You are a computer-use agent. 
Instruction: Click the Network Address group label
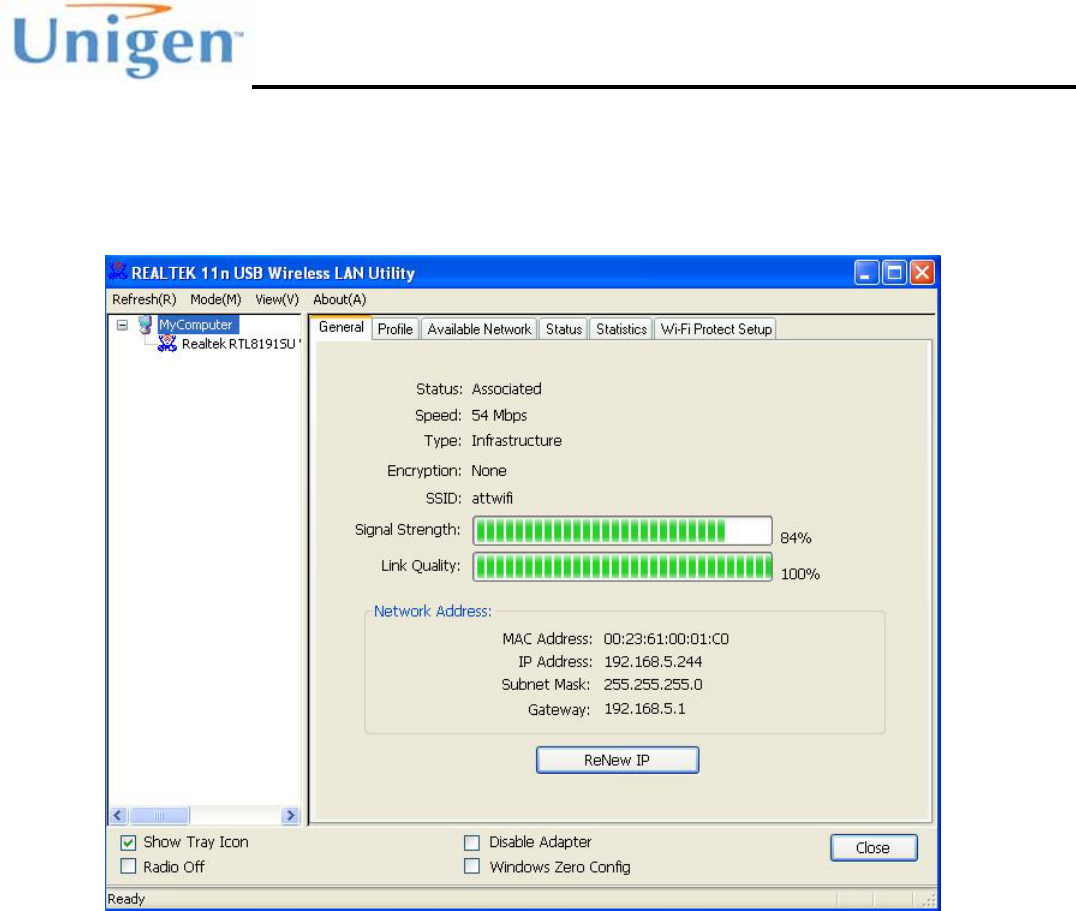[x=432, y=611]
